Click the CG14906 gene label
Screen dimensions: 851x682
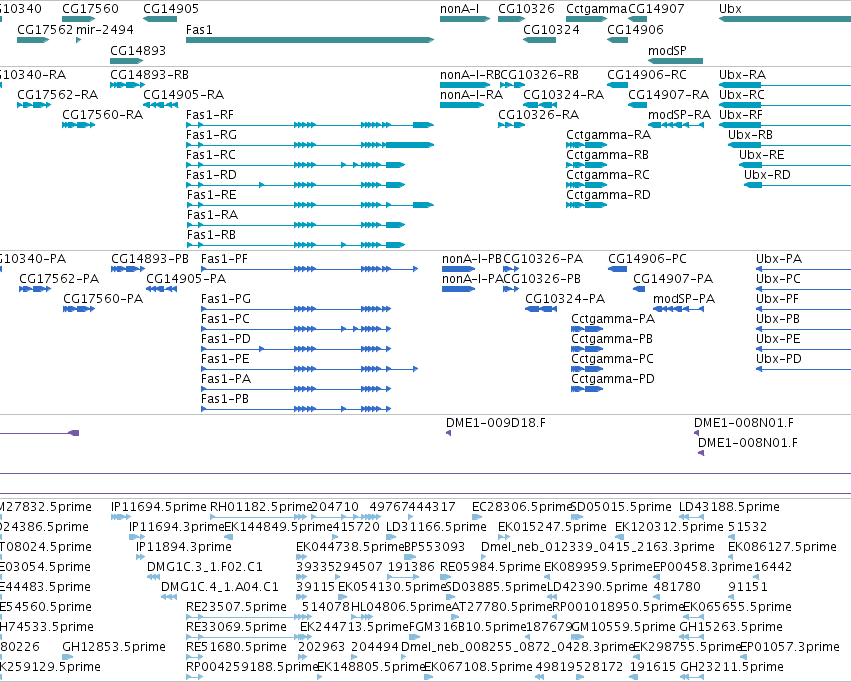point(635,29)
